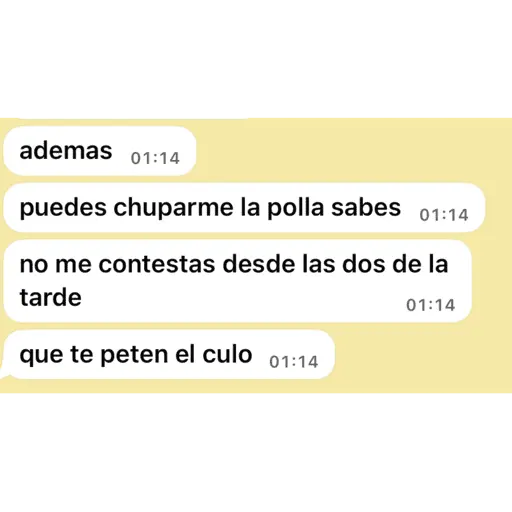
Task: Tap the timestamp on the last message
Action: point(294,362)
